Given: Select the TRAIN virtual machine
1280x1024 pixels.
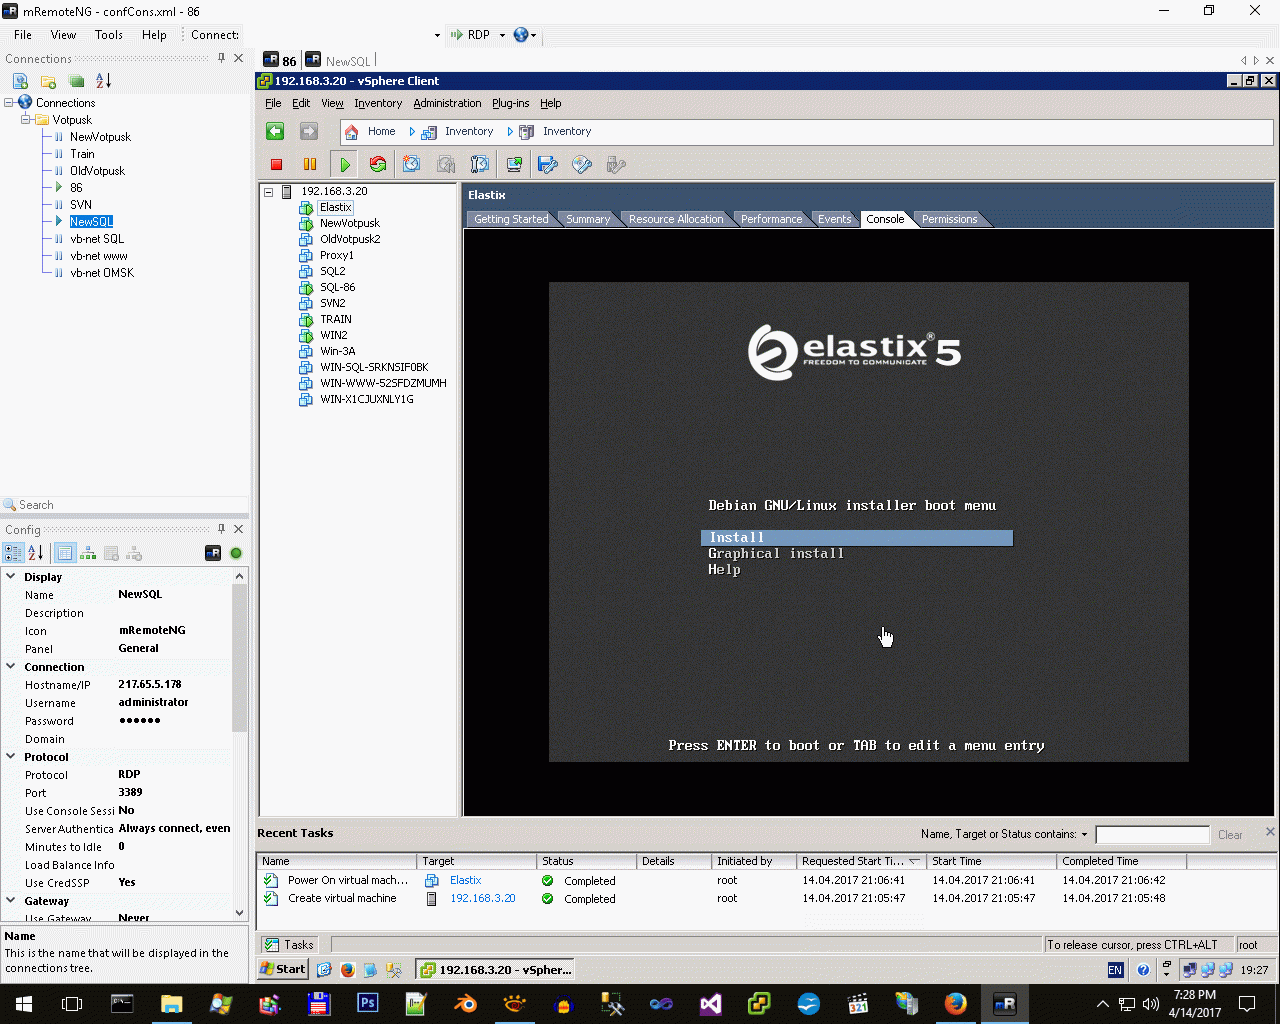Looking at the screenshot, I should (336, 319).
